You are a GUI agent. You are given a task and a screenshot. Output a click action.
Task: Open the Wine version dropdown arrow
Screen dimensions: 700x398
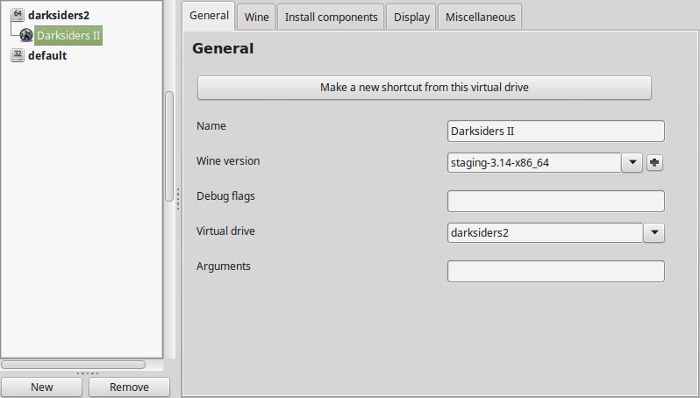[x=632, y=162]
